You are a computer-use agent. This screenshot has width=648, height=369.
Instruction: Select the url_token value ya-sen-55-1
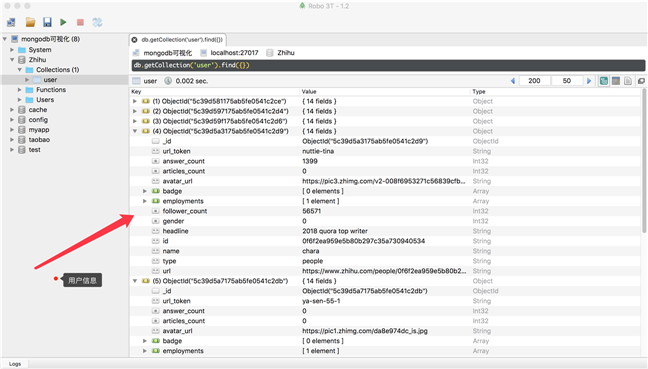pyautogui.click(x=321, y=301)
